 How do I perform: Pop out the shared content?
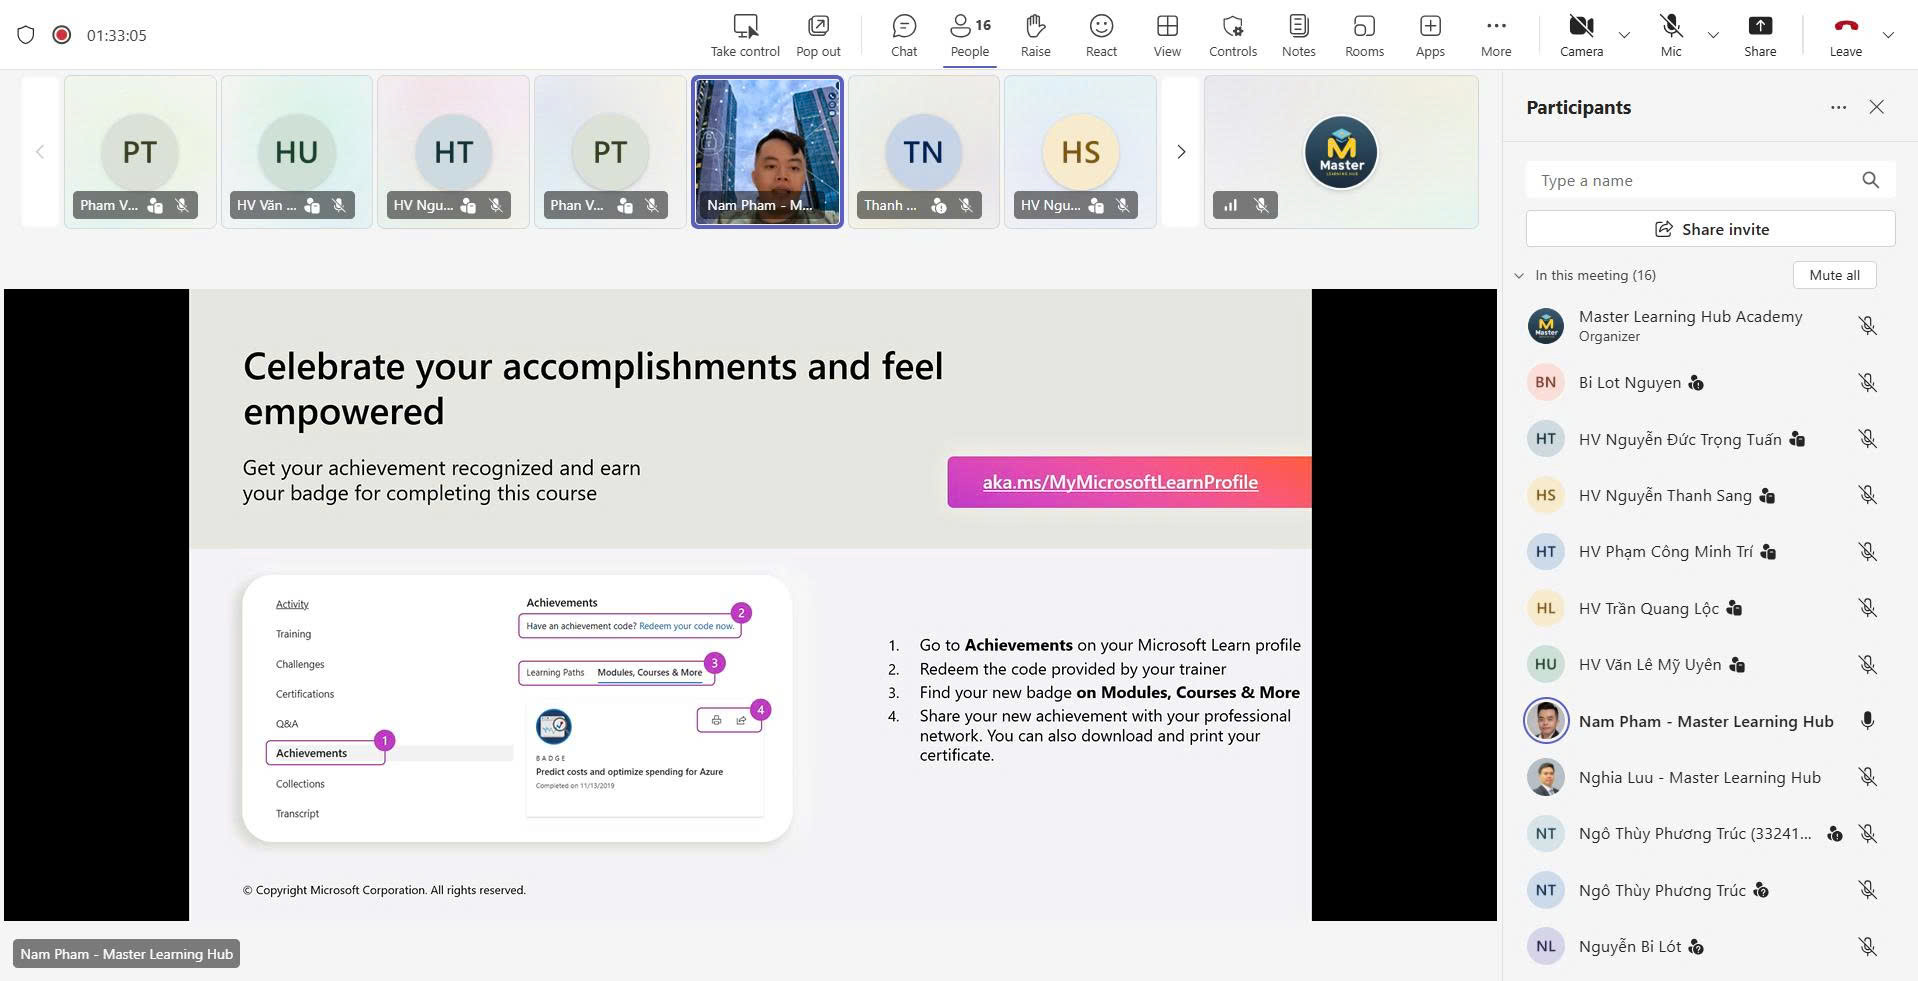click(x=817, y=35)
